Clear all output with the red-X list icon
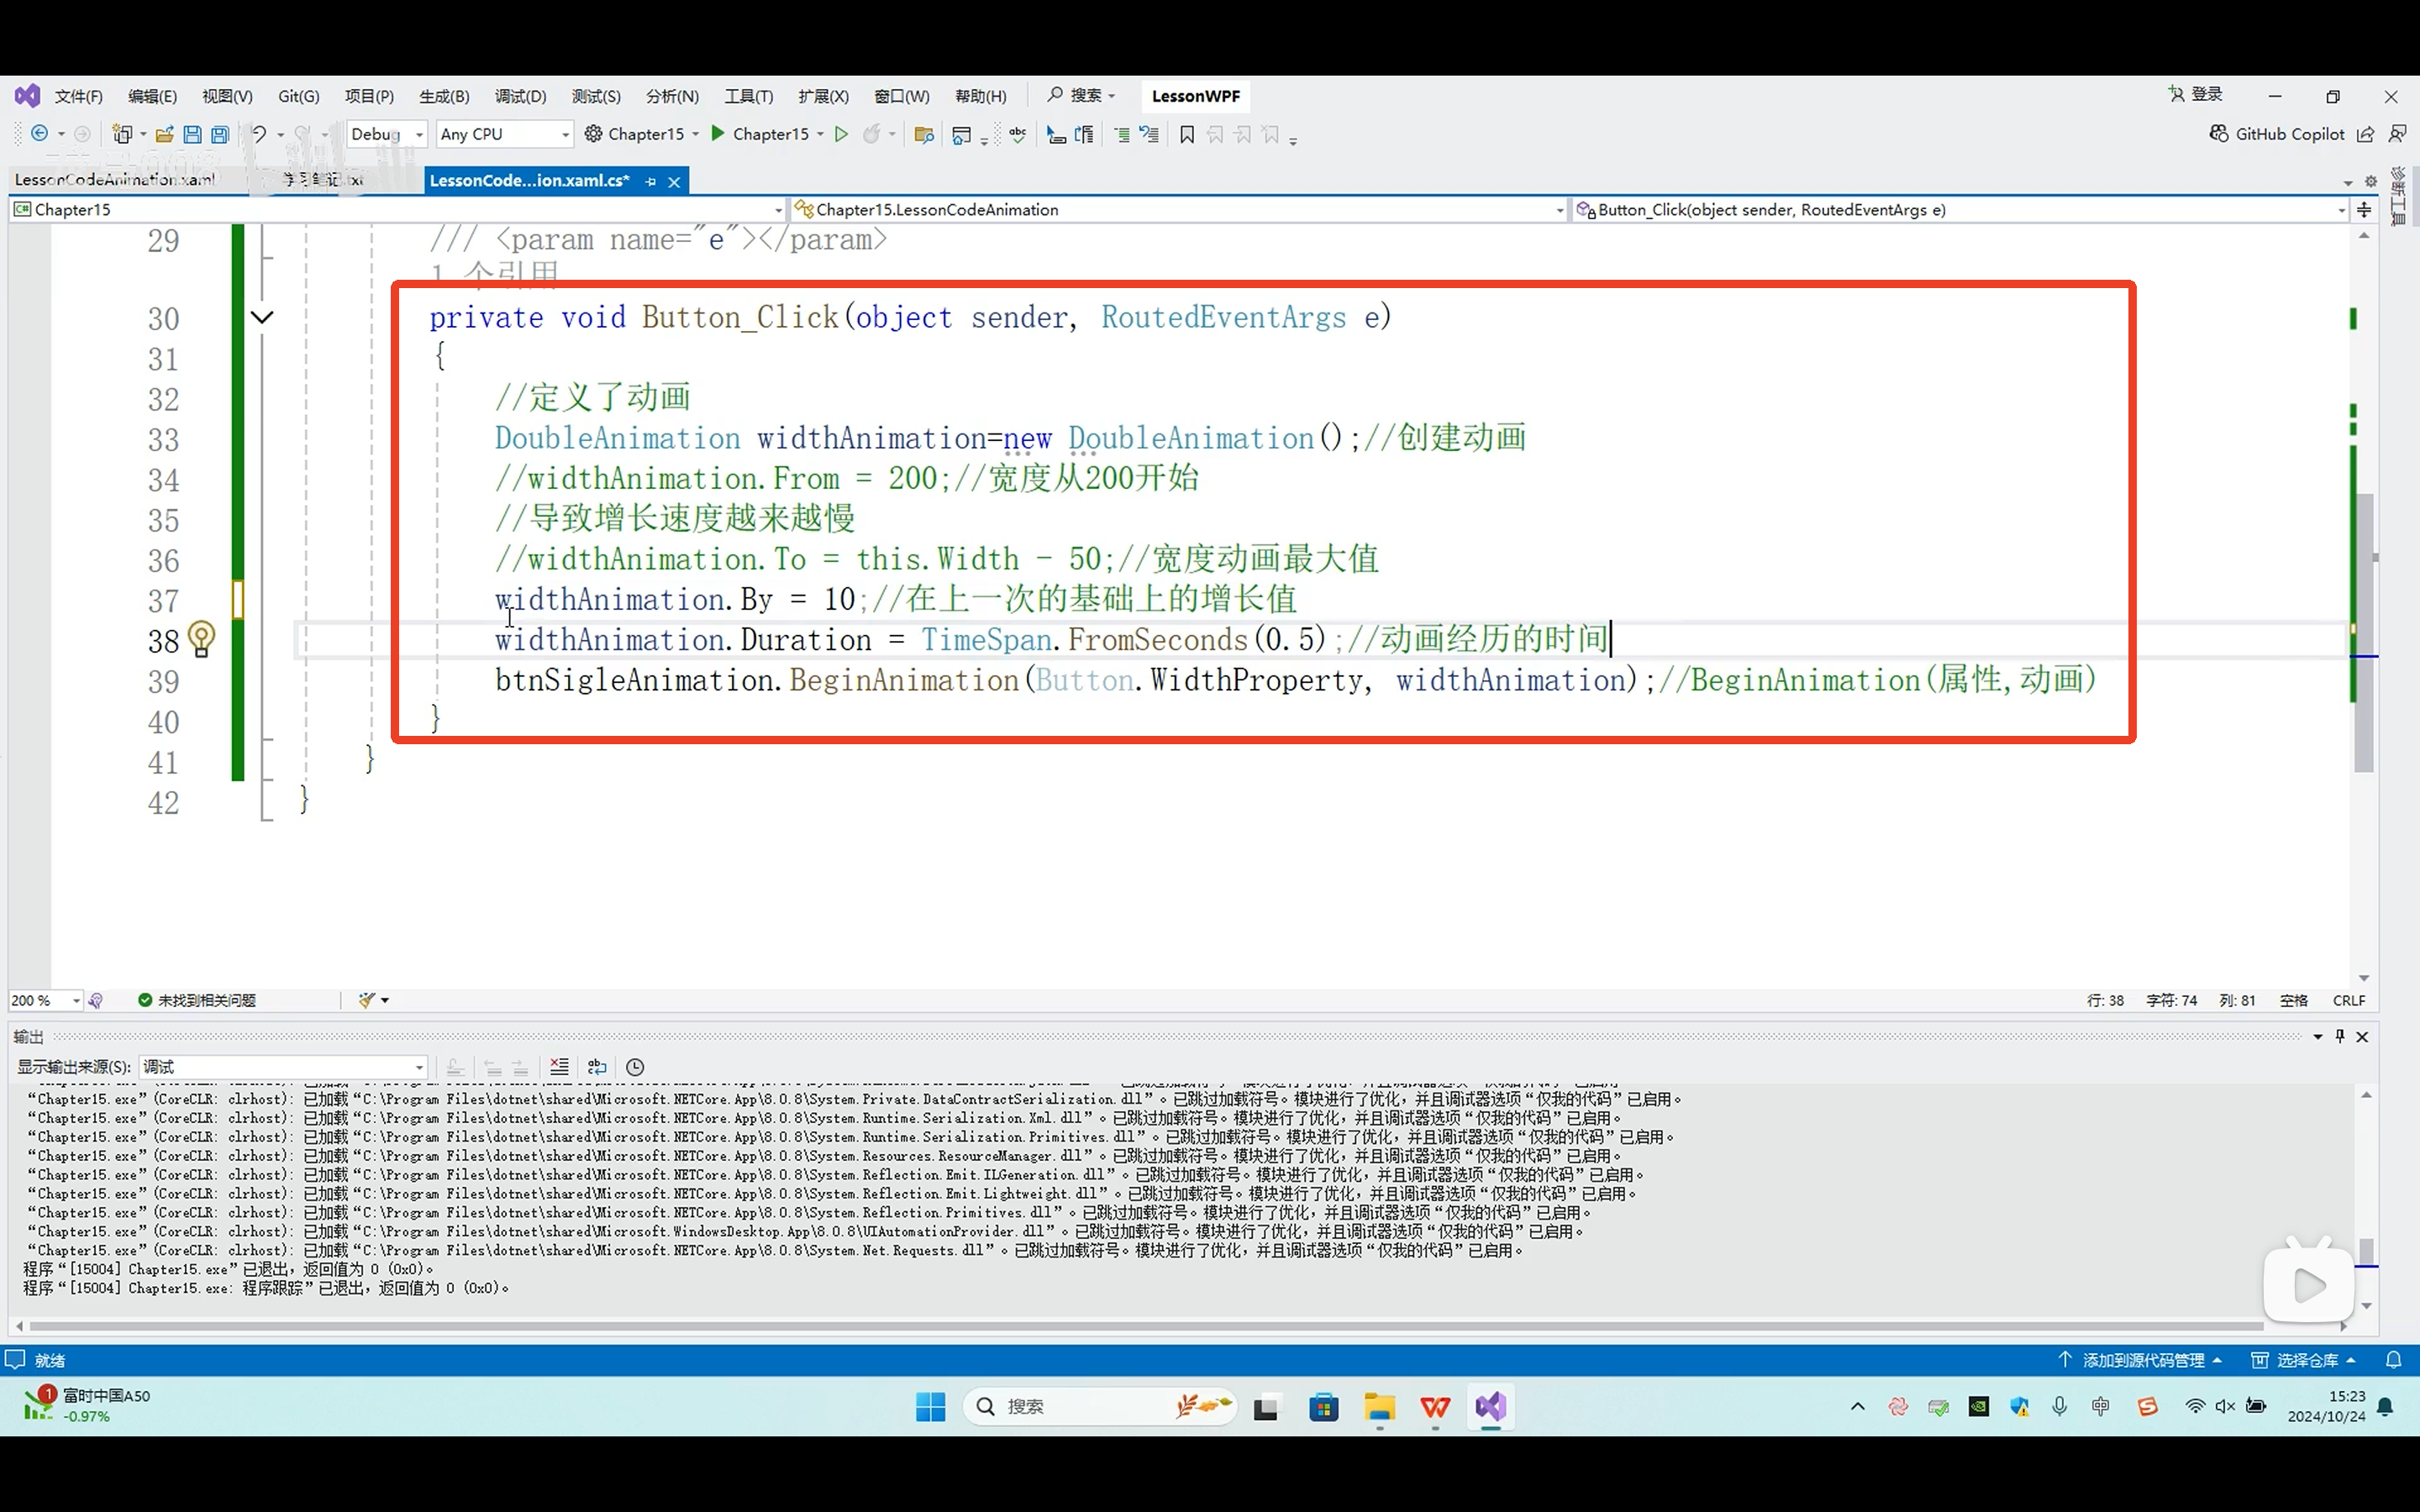2420x1512 pixels. 559,1067
